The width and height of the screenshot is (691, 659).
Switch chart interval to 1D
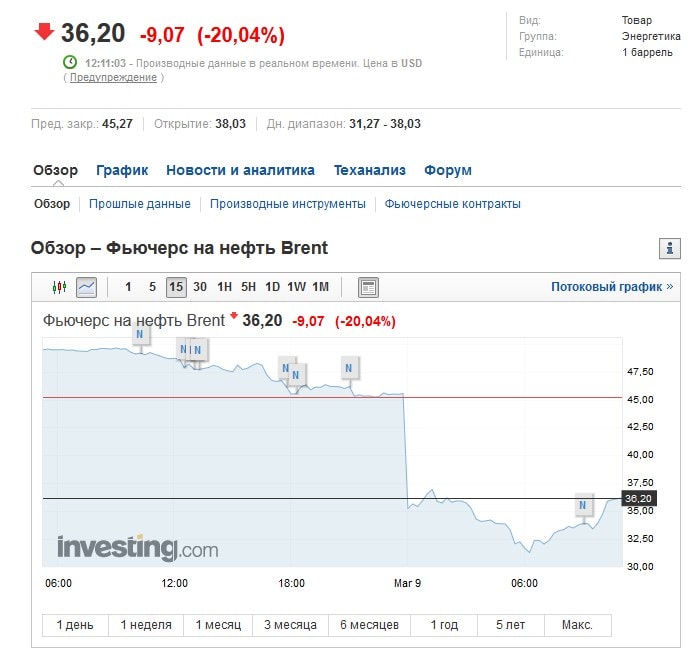pyautogui.click(x=272, y=288)
